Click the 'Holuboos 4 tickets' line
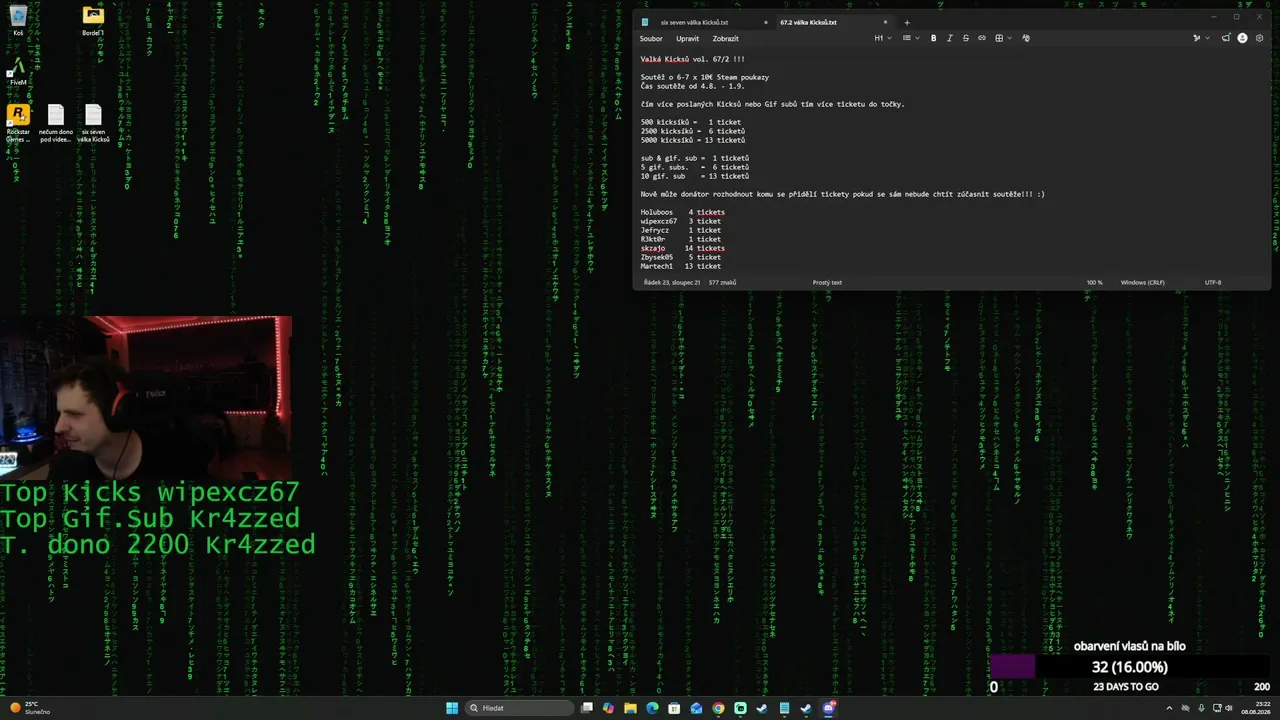This screenshot has height=720, width=1280. coord(683,212)
